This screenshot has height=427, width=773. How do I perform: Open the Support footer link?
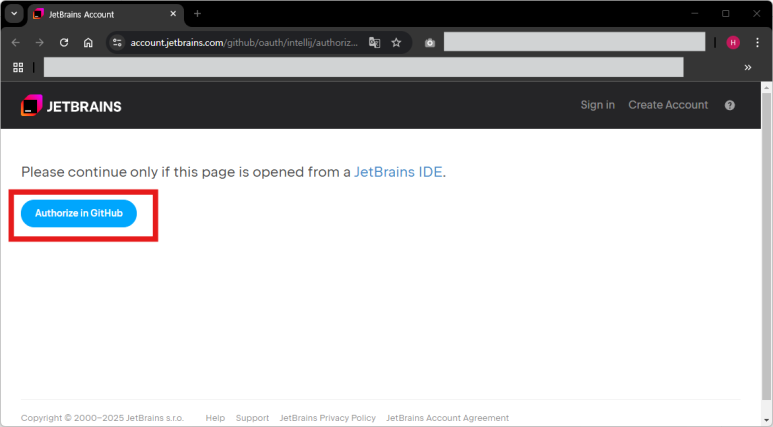tap(252, 418)
